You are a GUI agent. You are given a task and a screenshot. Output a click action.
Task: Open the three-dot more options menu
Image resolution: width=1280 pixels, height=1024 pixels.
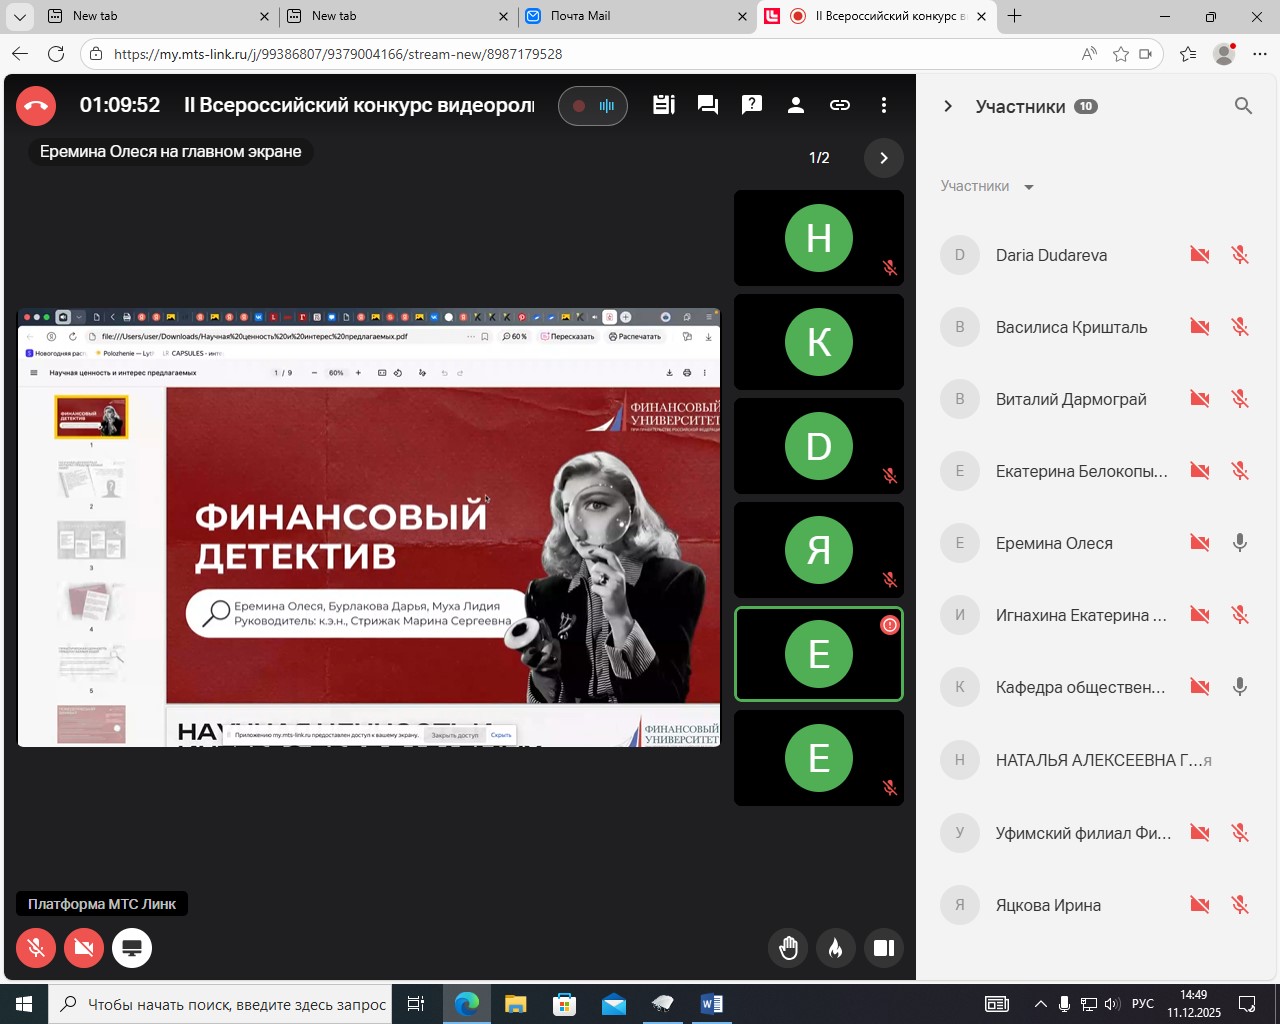884,105
